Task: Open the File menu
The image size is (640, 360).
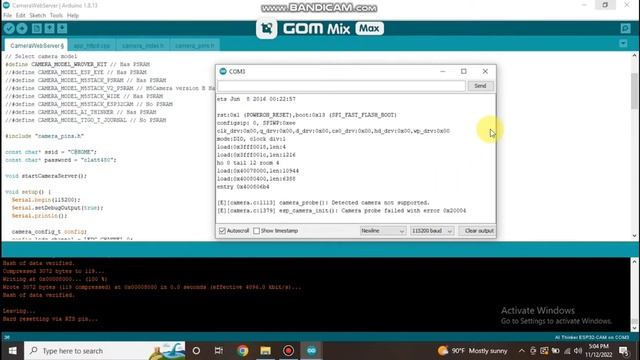Action: tap(7, 16)
